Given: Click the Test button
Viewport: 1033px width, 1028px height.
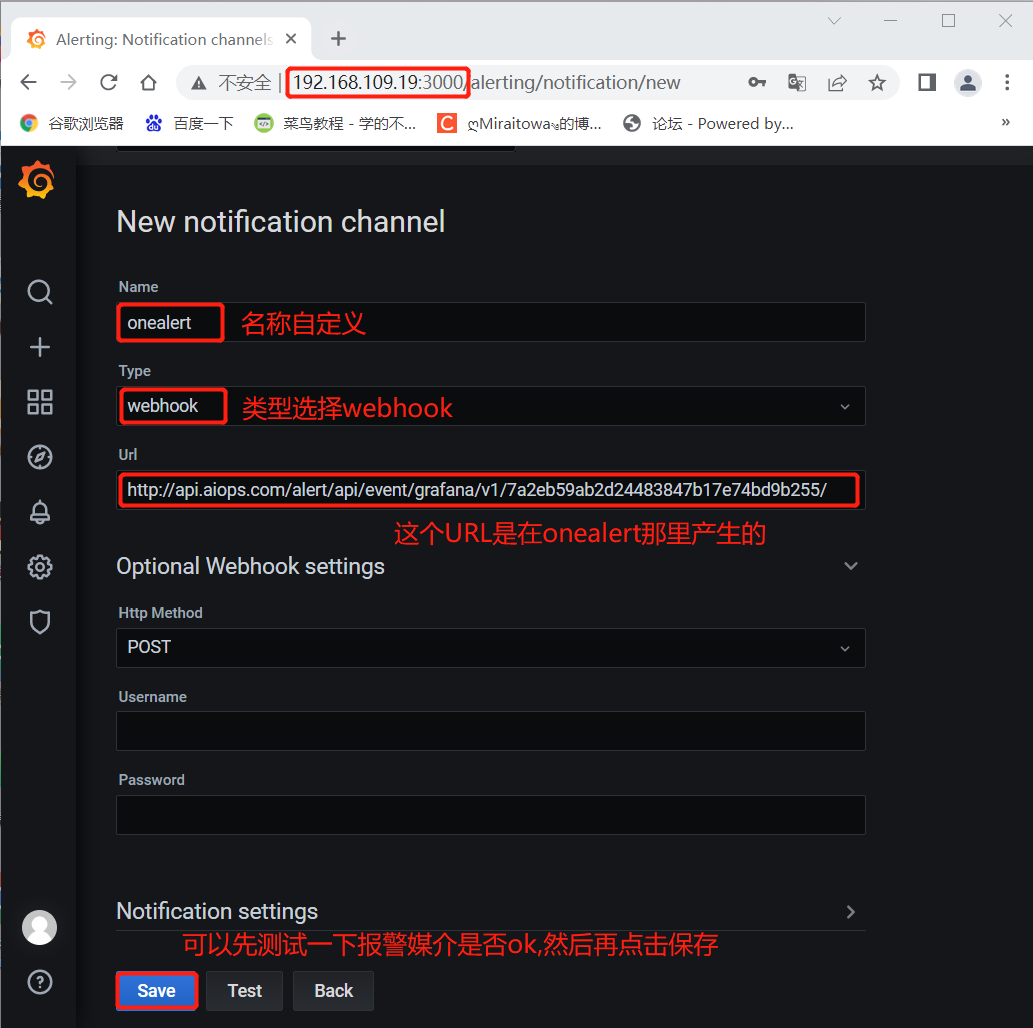Looking at the screenshot, I should 244,990.
